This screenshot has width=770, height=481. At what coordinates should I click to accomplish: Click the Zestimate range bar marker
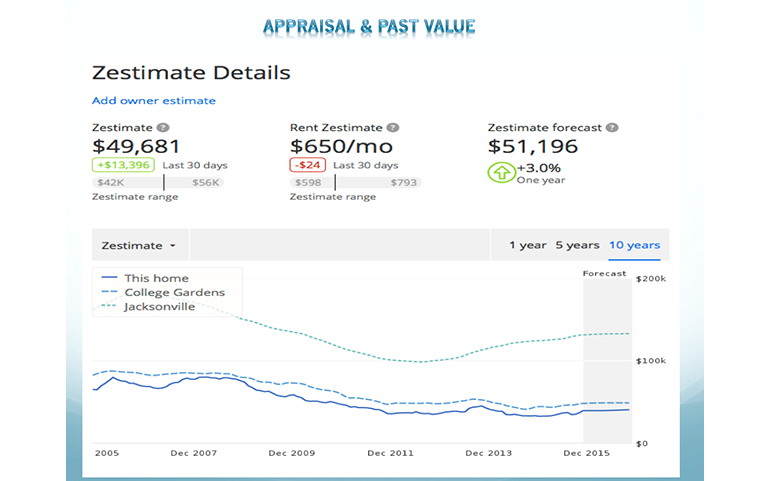pyautogui.click(x=163, y=183)
